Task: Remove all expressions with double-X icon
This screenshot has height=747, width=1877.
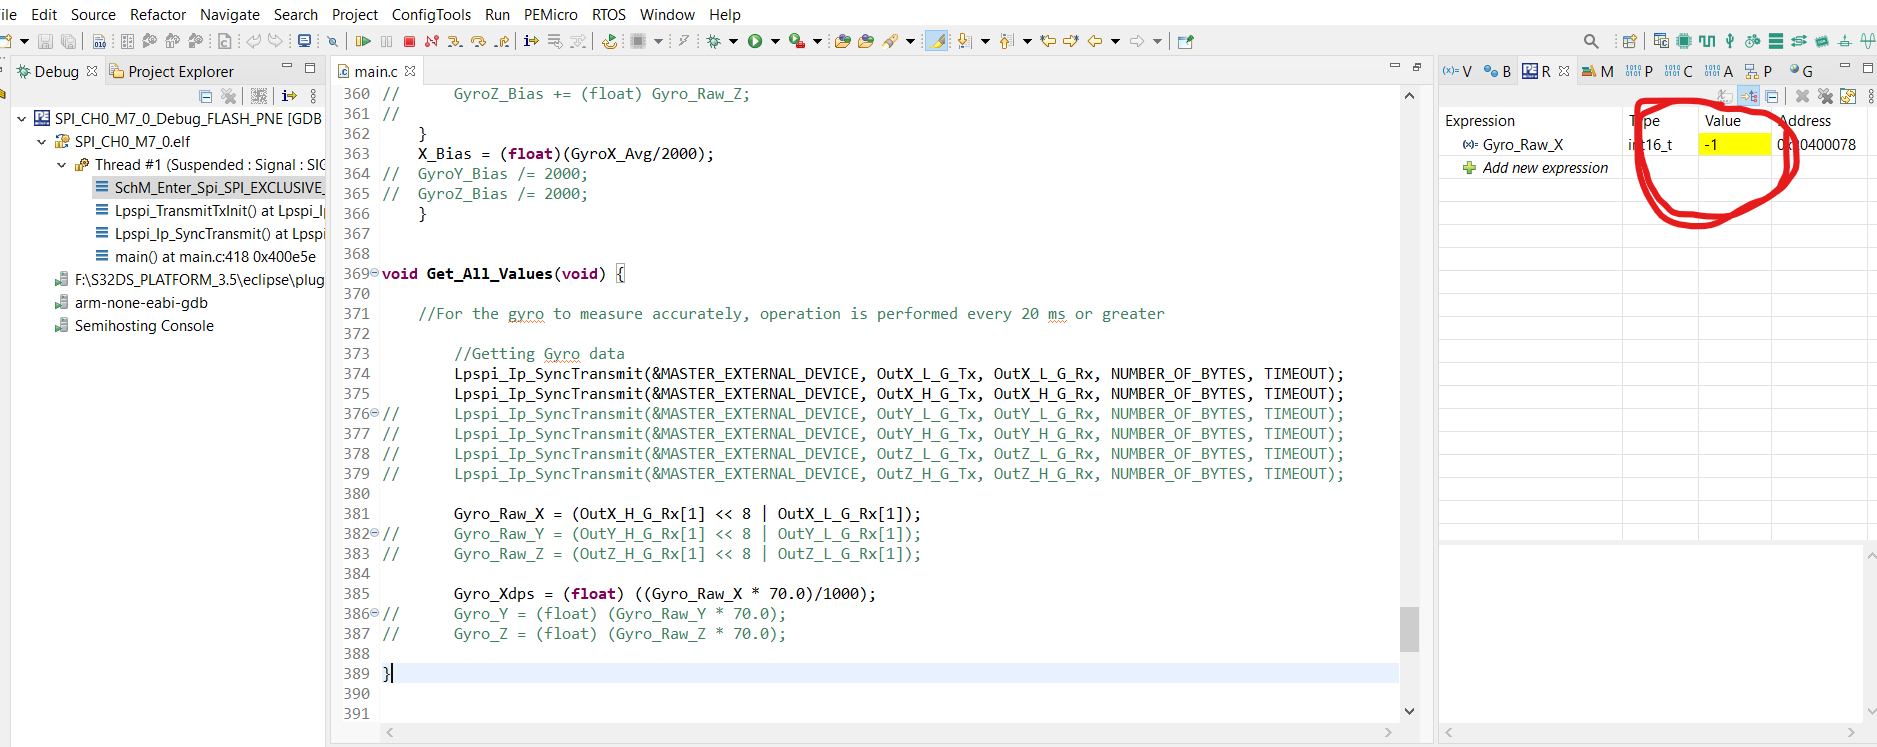Action: point(1825,96)
